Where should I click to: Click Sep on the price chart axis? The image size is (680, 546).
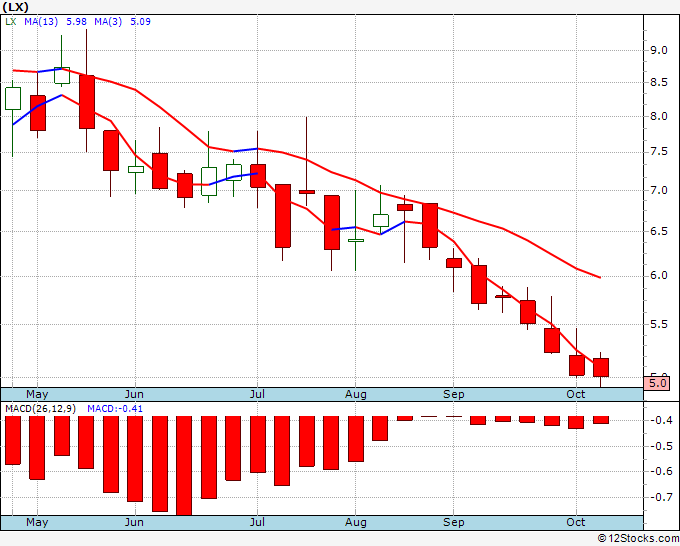point(454,394)
